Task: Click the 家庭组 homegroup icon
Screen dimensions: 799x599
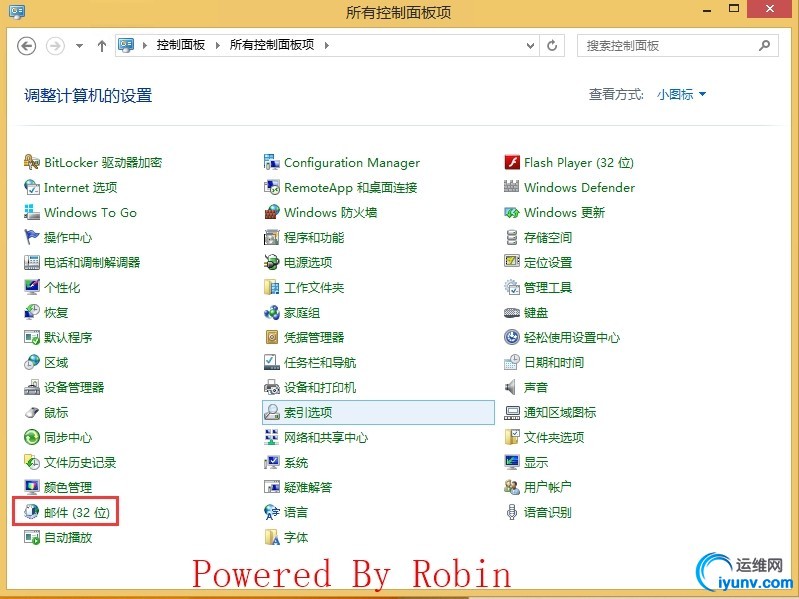Action: 272,312
